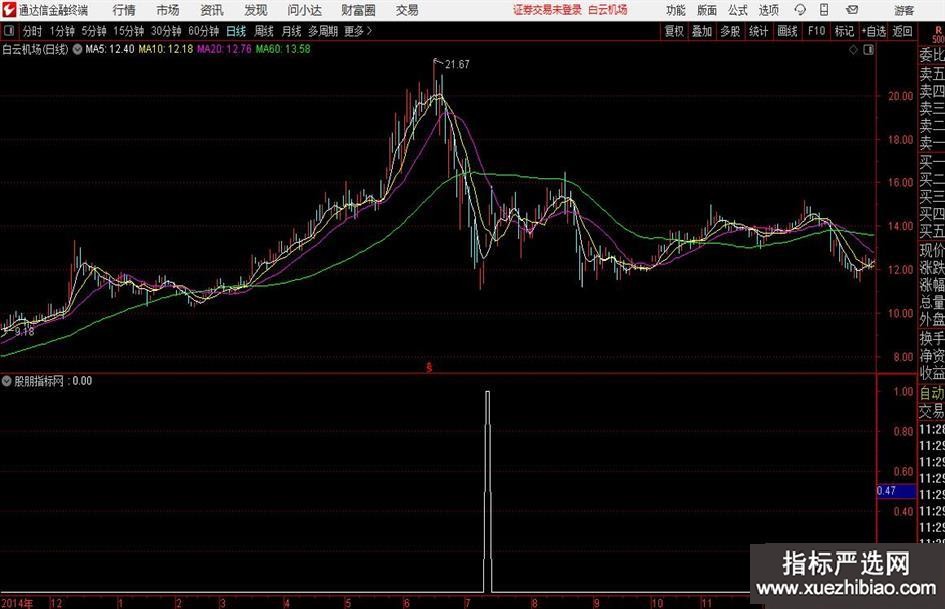The height and width of the screenshot is (609, 945).
Task: Click the MA60: 13.58 indicator value
Action: click(x=283, y=49)
